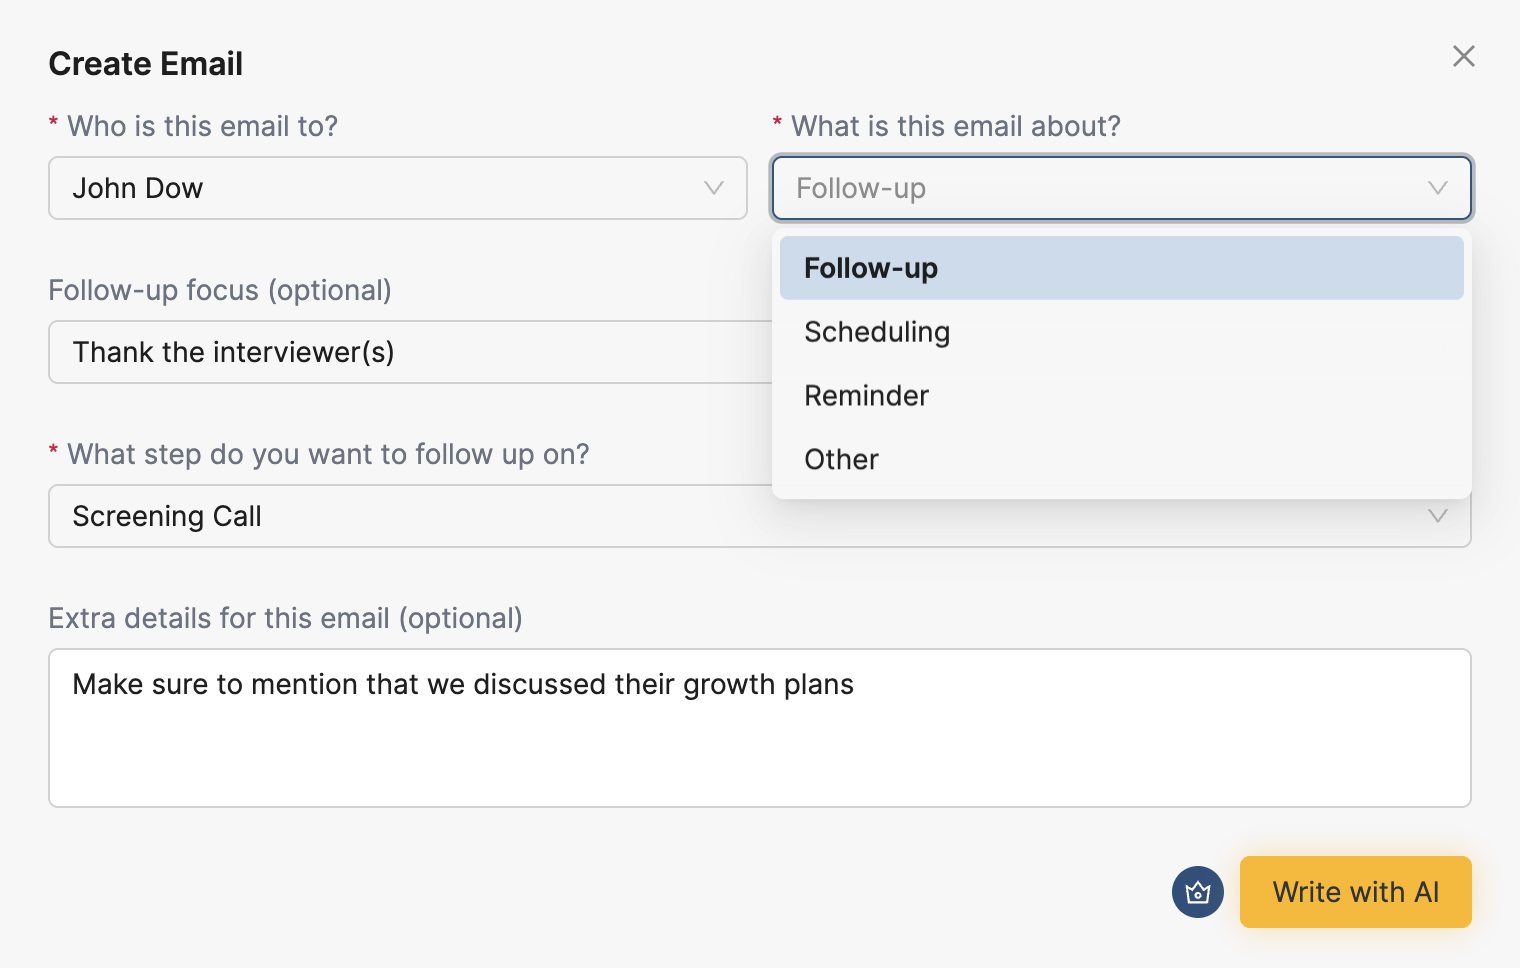
Task: Click the crown icon beside Write with AI
Action: coord(1197,892)
